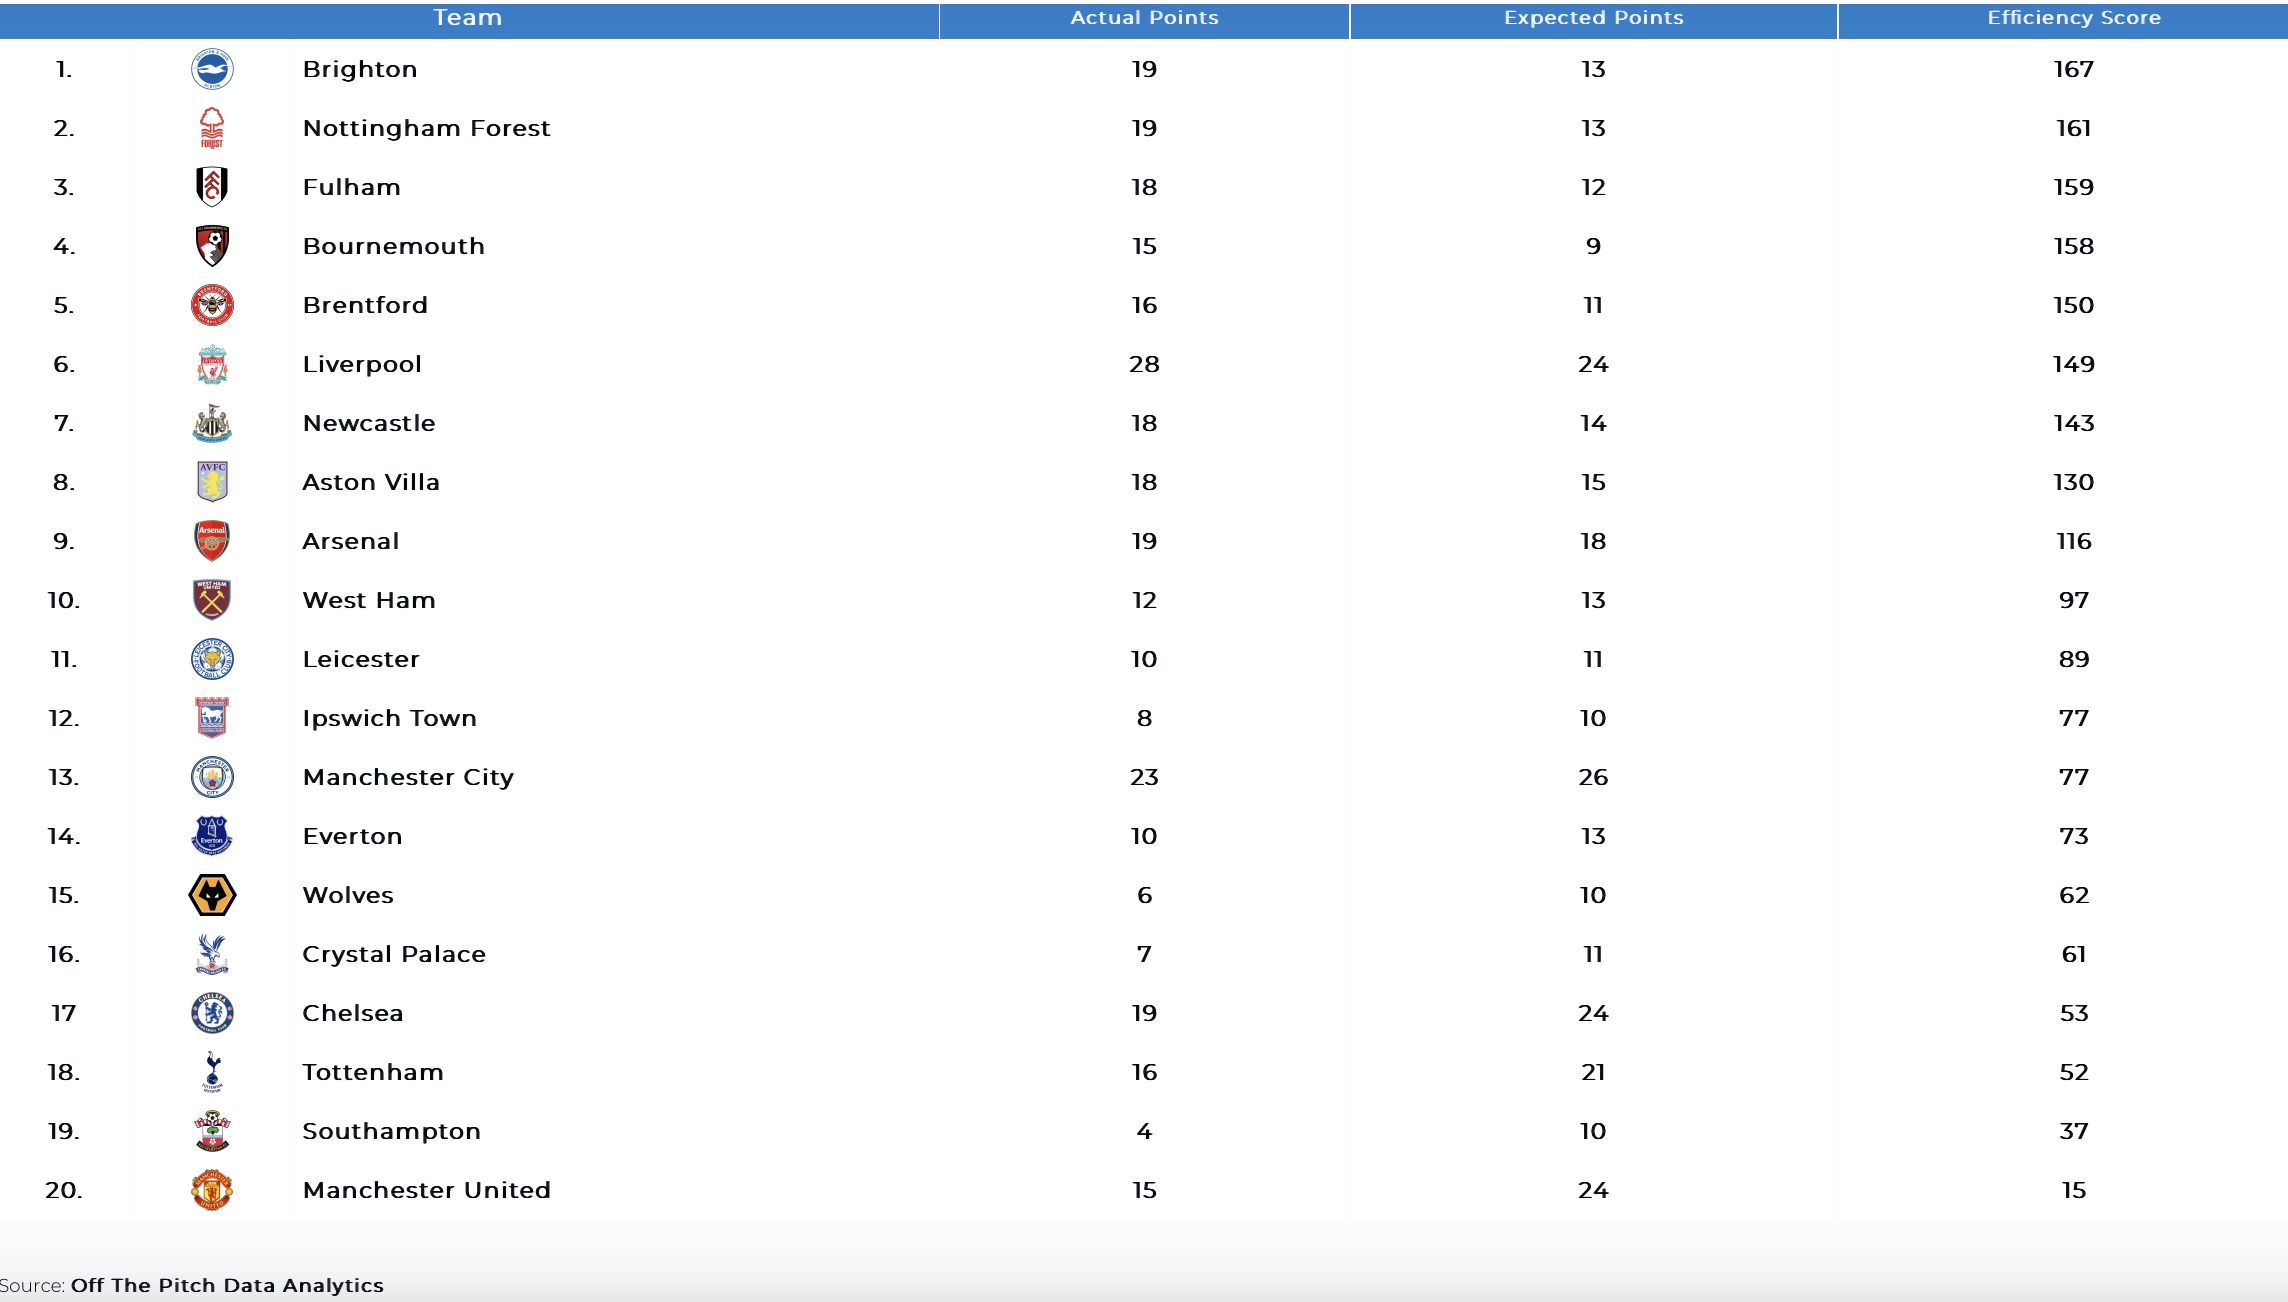Click Brighton's efficiency score 167

tap(2074, 69)
